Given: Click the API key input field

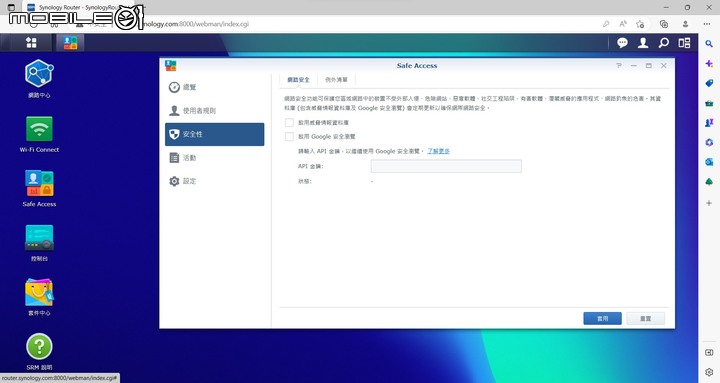Looking at the screenshot, I should (446, 166).
